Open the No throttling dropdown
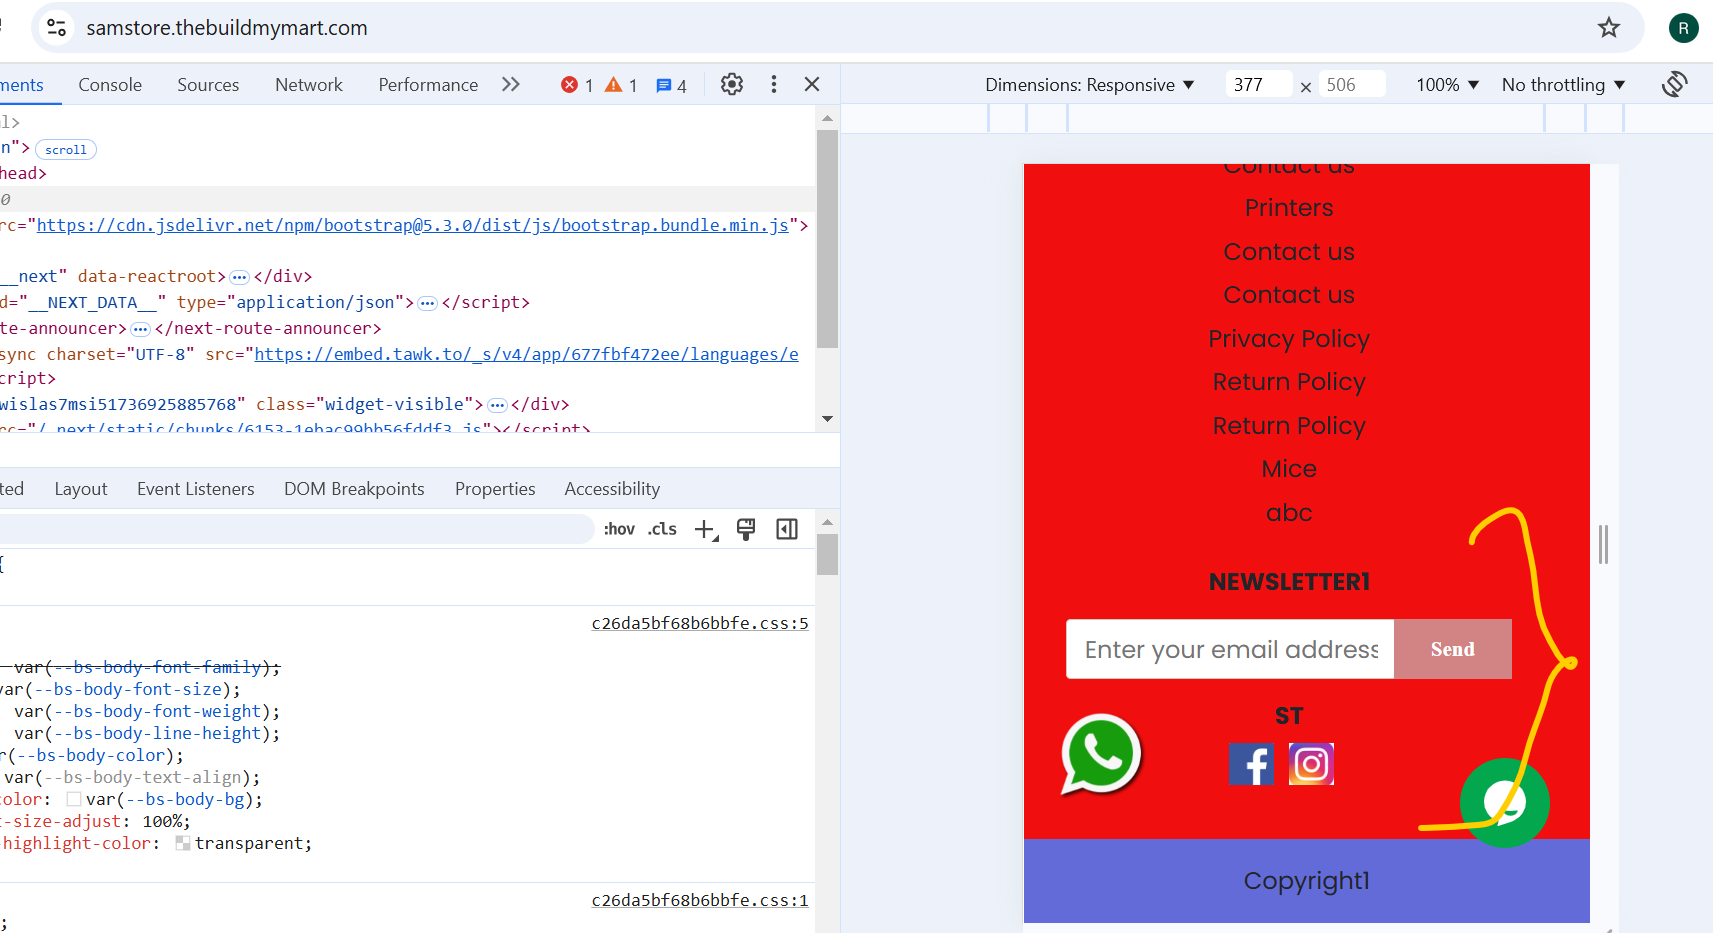This screenshot has height=933, width=1713. coord(1563,85)
